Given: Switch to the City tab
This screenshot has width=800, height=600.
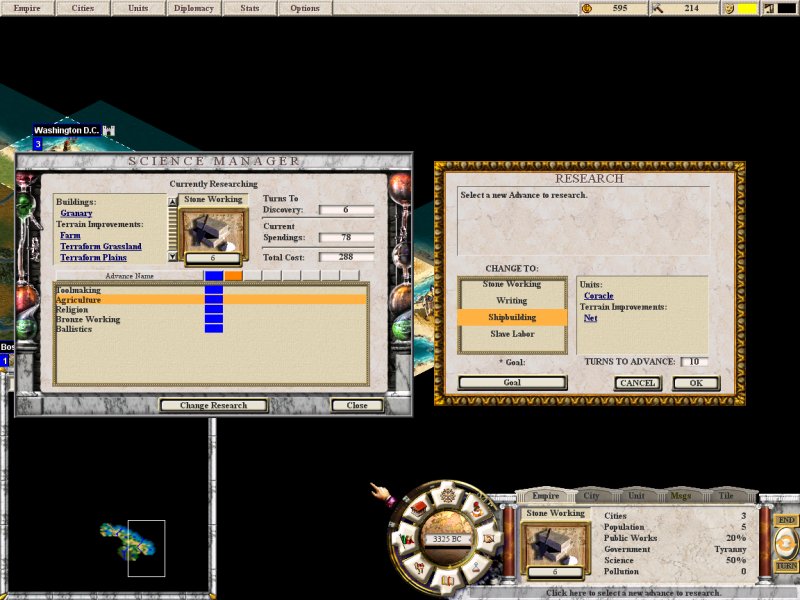Looking at the screenshot, I should 591,495.
